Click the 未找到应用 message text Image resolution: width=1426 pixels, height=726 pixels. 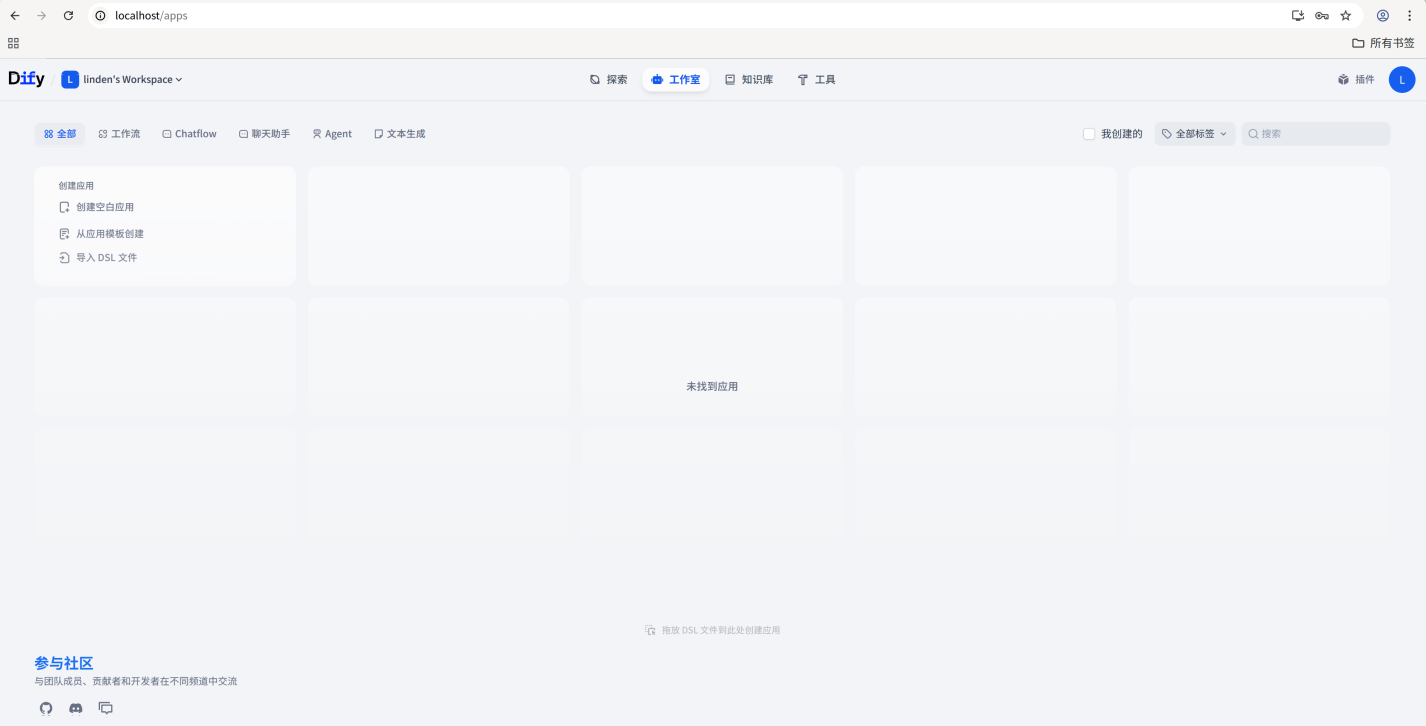pyautogui.click(x=712, y=386)
